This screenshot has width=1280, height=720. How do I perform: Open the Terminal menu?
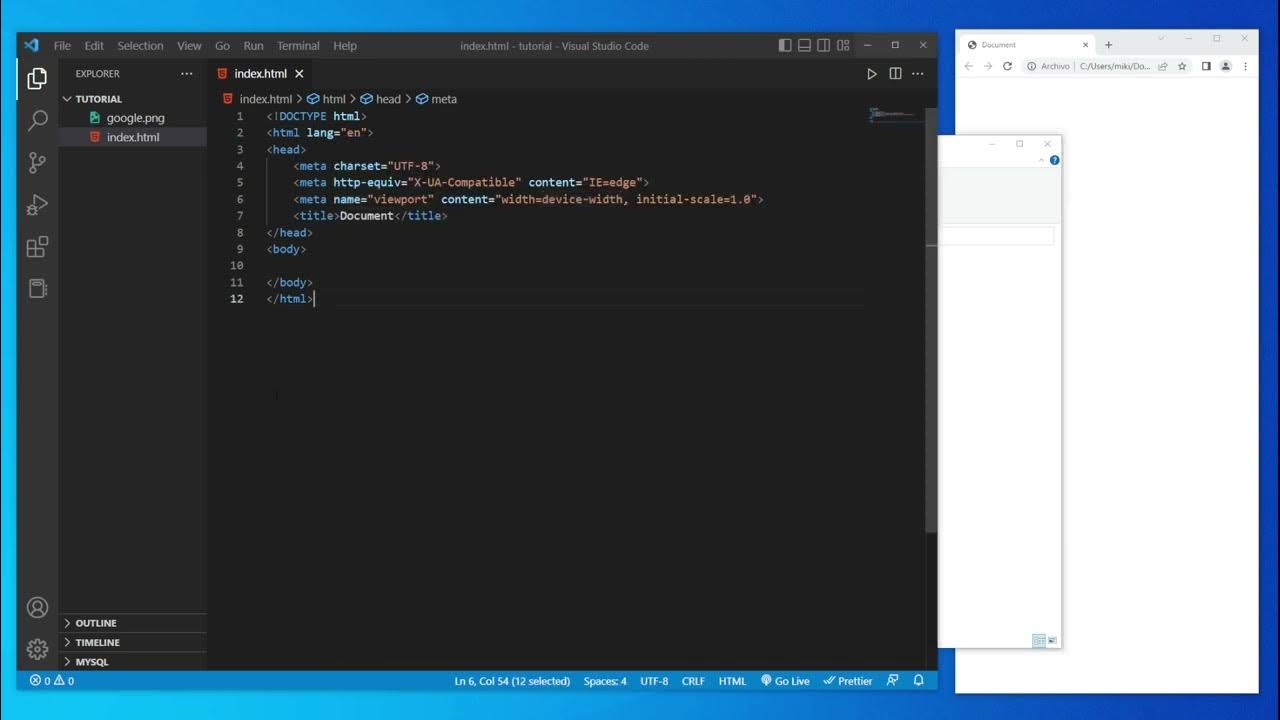(298, 46)
